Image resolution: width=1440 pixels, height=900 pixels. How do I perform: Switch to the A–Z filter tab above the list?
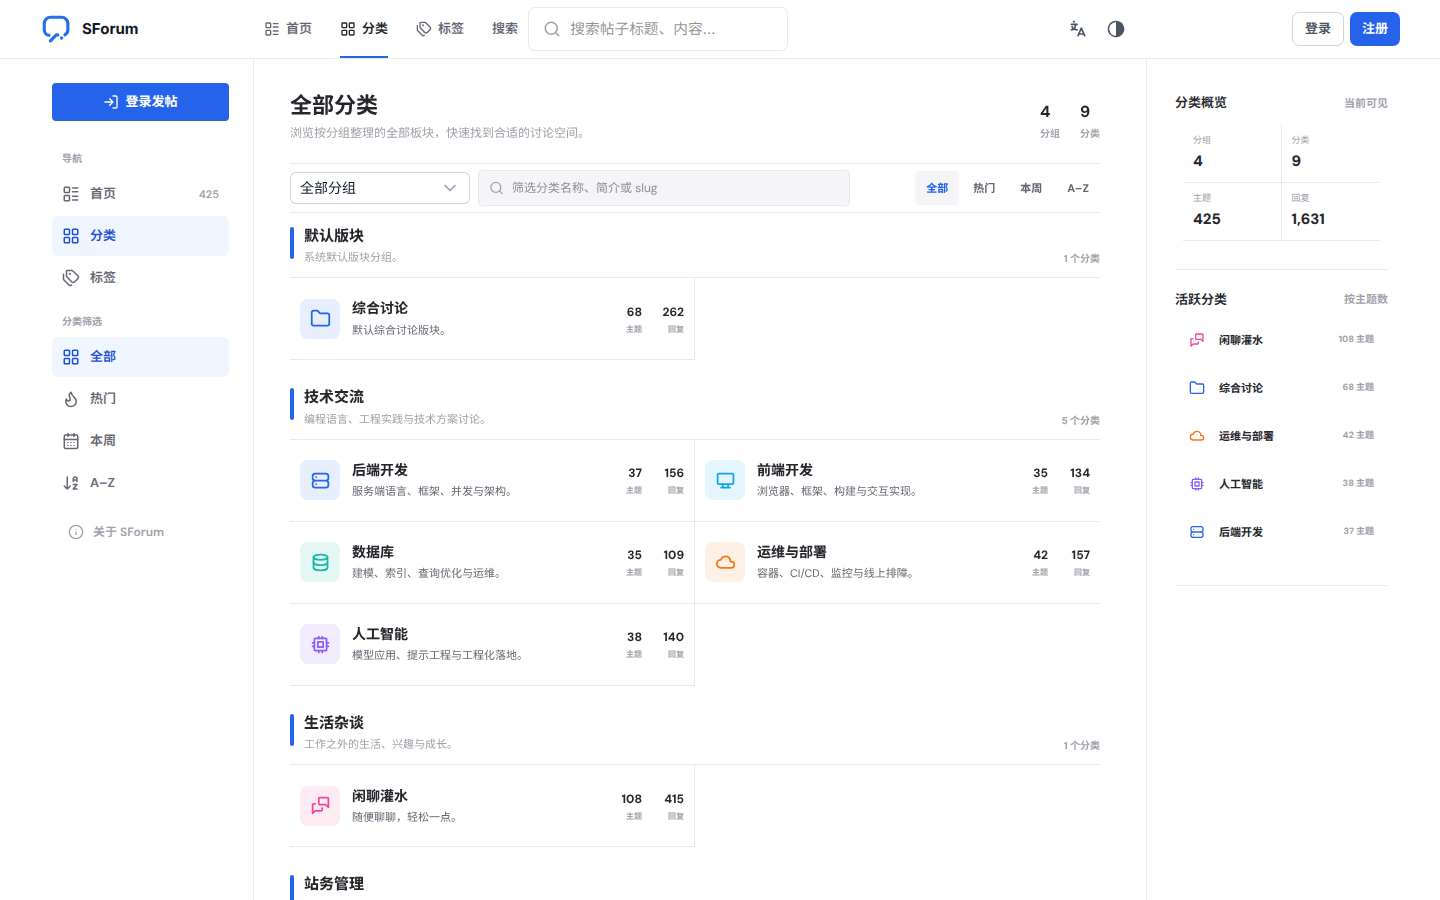[1078, 188]
